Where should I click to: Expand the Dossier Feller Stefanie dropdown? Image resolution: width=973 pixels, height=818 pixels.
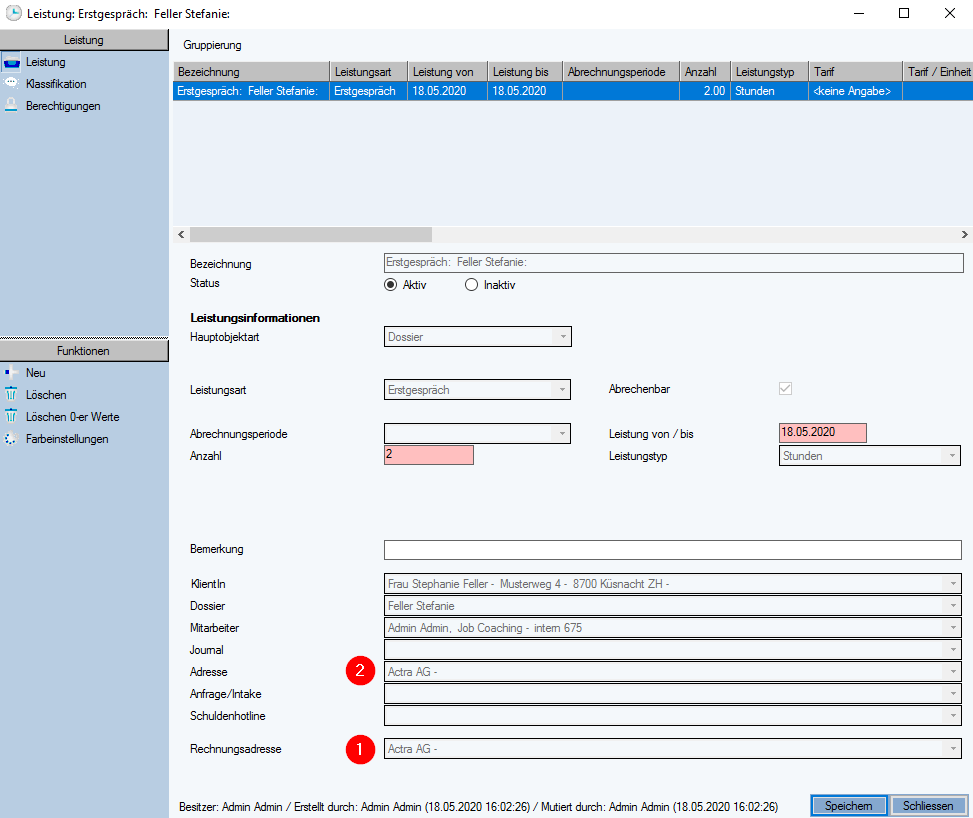click(x=953, y=606)
